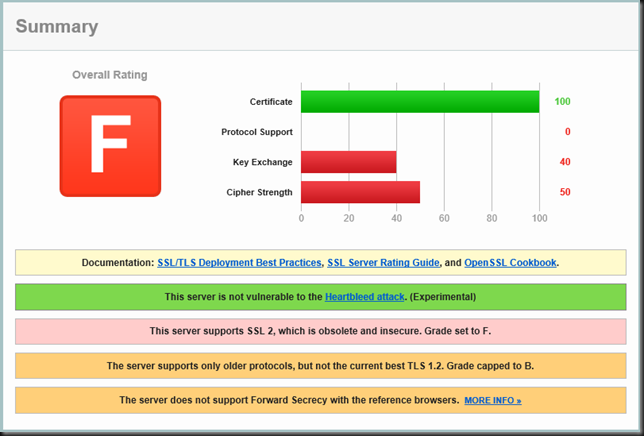Open the OpenSSL Cookbook link
The image size is (644, 436).
510,263
